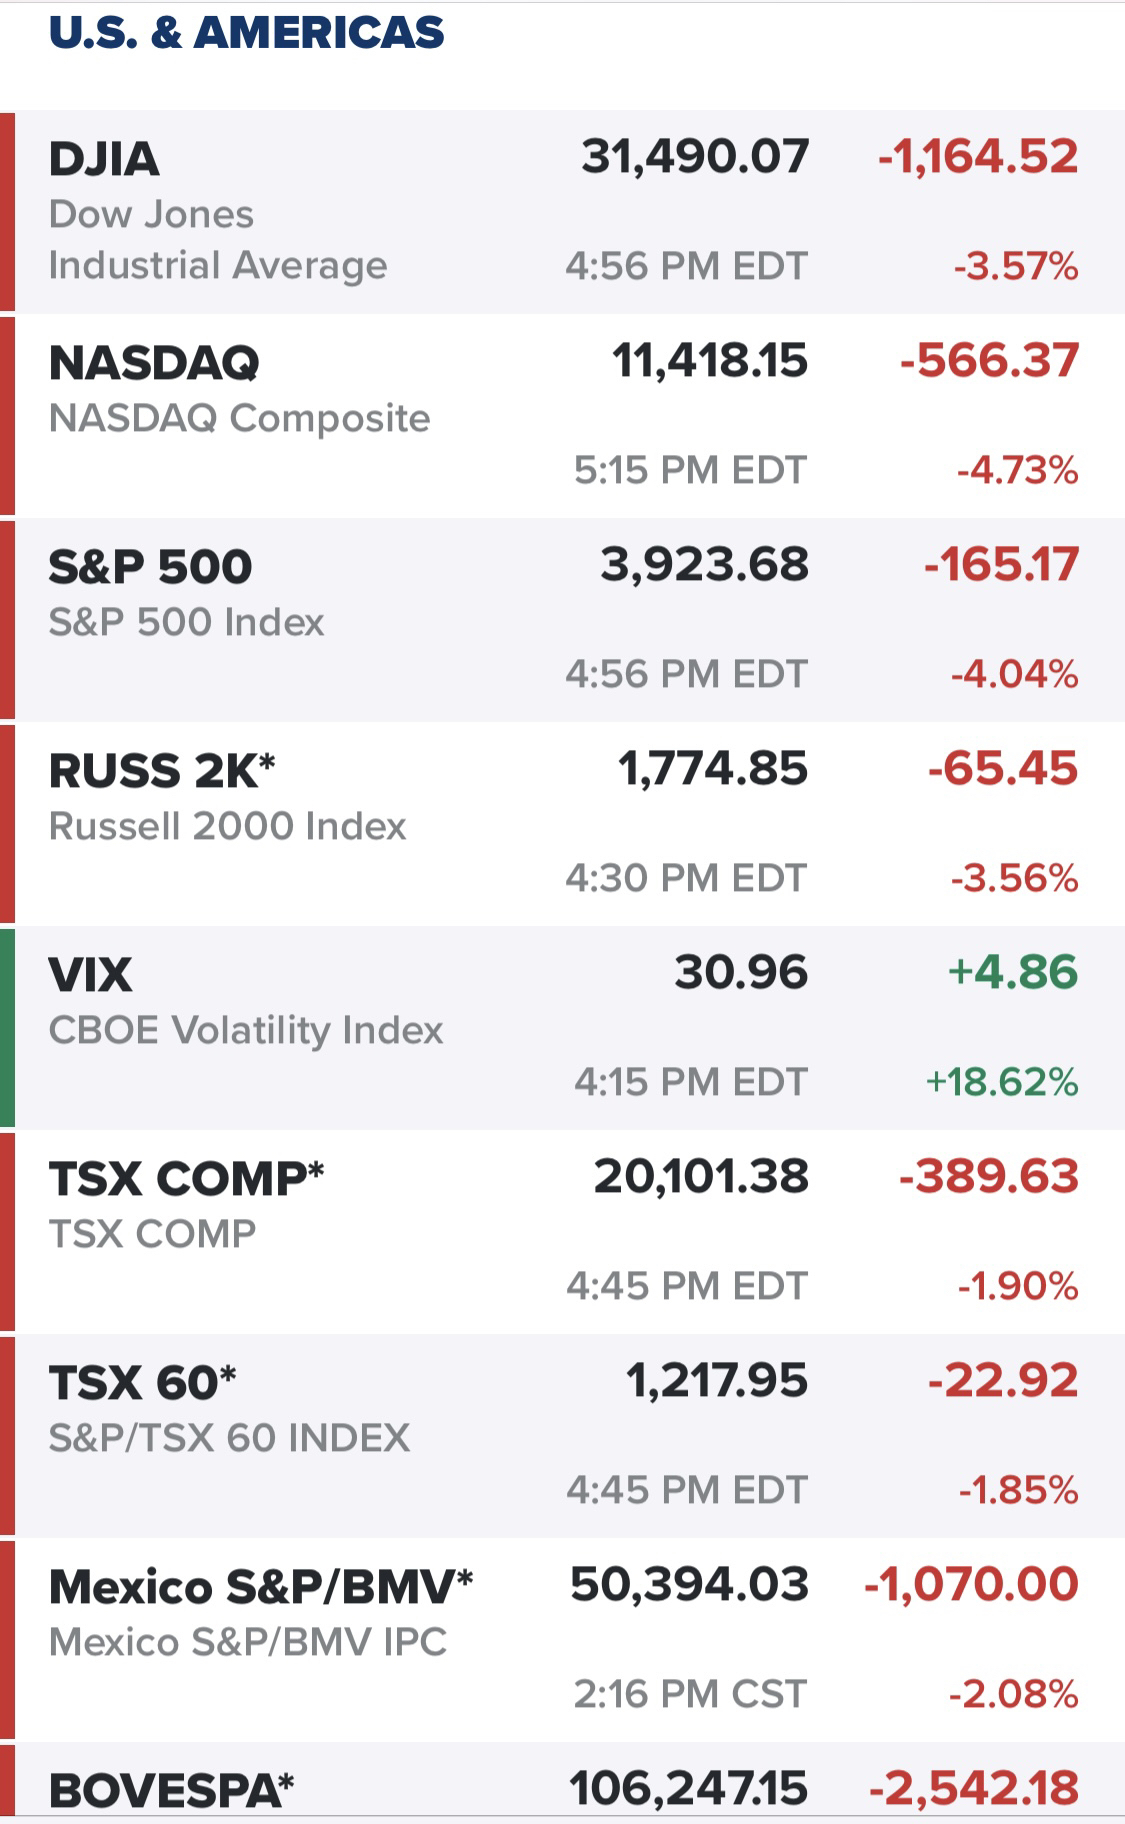Screen dimensions: 1125x1824
Task: Select the NASDAQ Composite listing
Action: pos(562,416)
